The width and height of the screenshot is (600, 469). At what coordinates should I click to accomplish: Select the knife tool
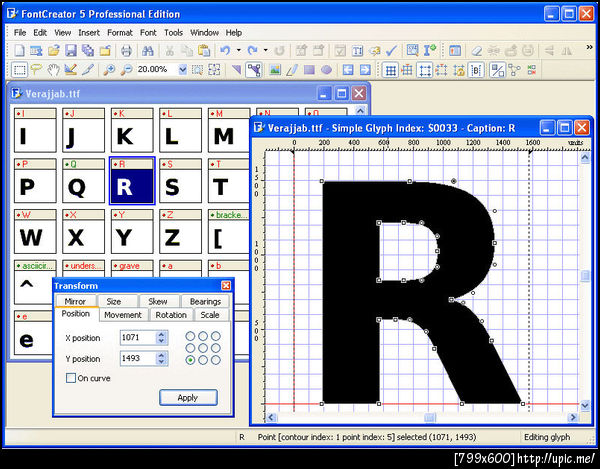(x=88, y=70)
